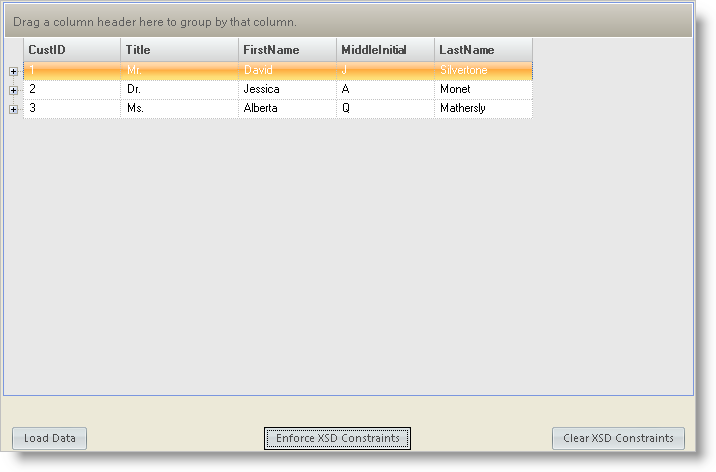This screenshot has height=472, width=716.
Task: Click the Jessica first name cell
Action: [x=287, y=90]
